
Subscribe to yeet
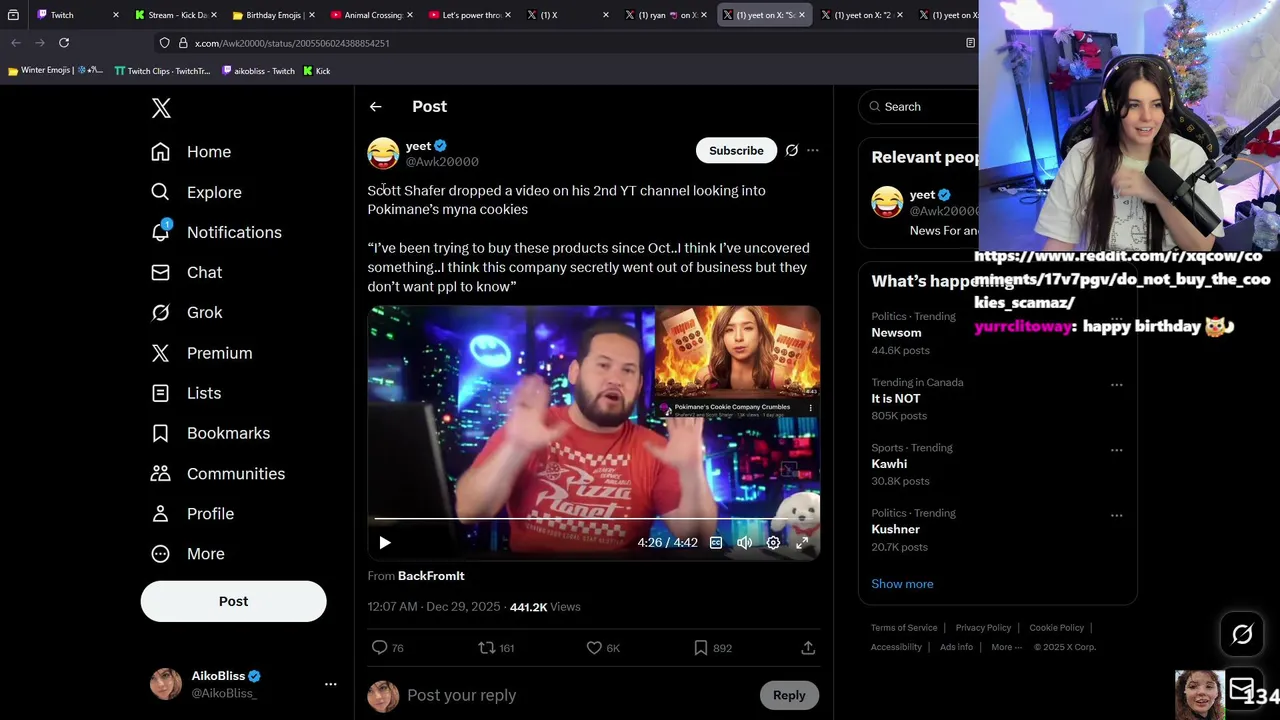pos(736,150)
